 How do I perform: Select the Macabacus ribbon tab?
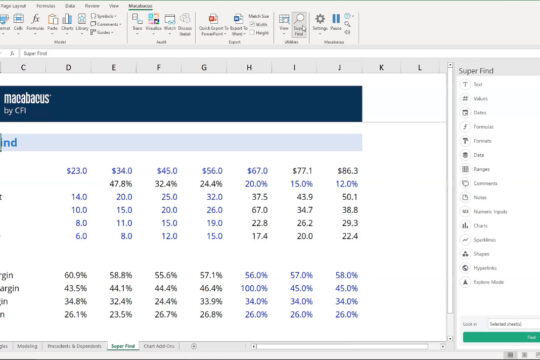point(140,6)
